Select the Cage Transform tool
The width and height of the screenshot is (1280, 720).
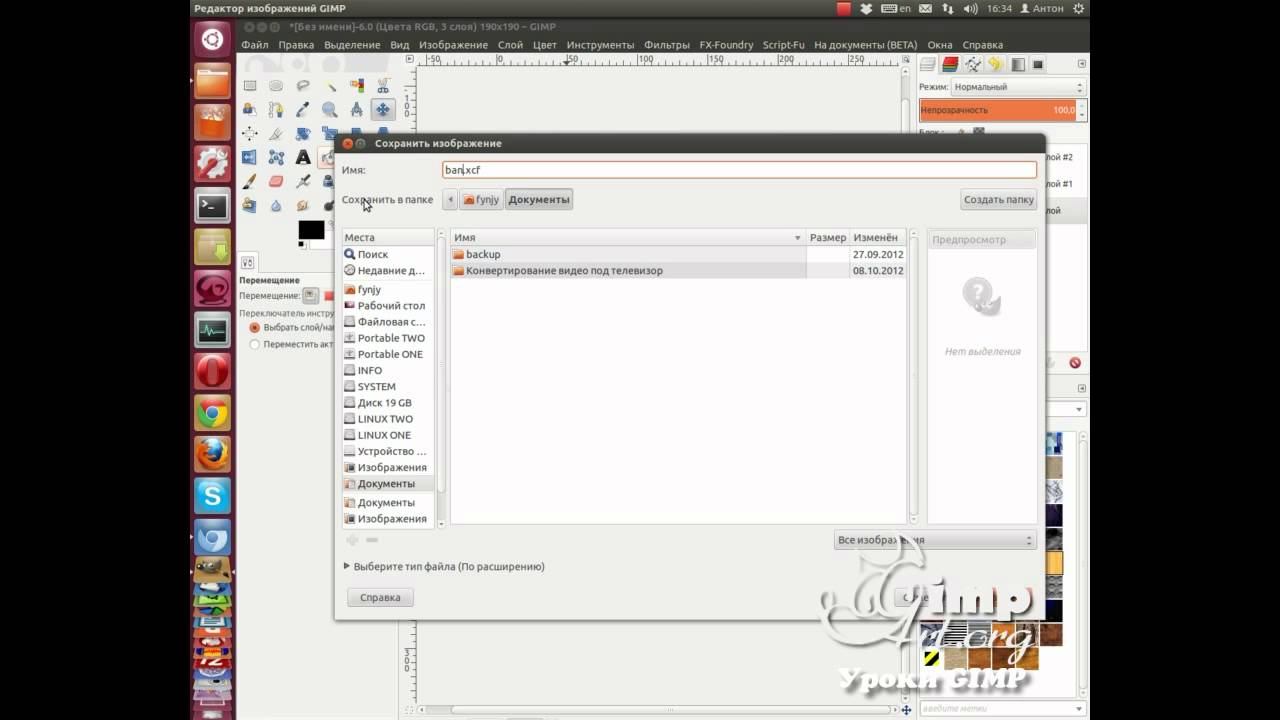[x=276, y=157]
